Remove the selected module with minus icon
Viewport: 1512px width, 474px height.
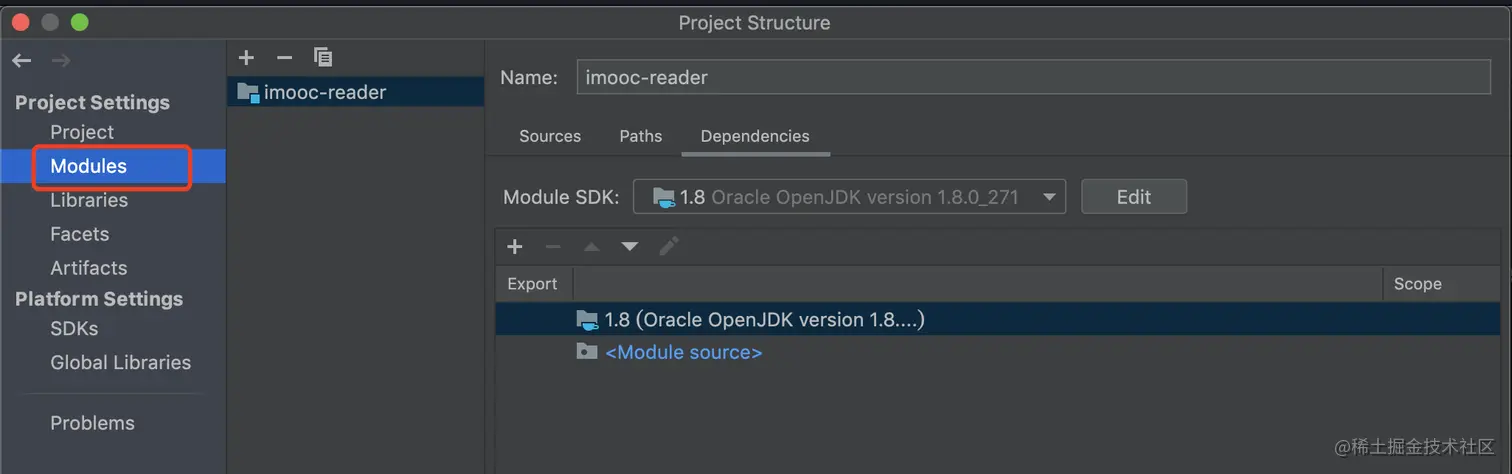(284, 57)
